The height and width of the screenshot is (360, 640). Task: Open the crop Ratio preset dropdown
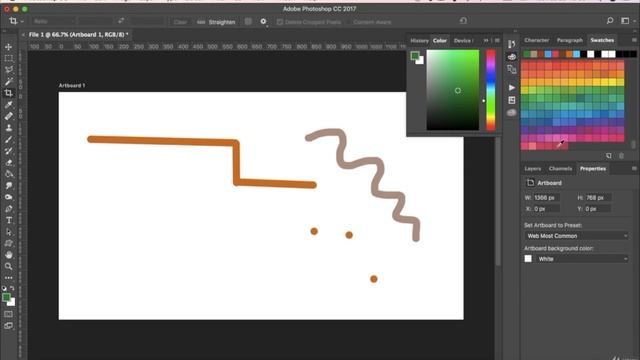(x=53, y=21)
